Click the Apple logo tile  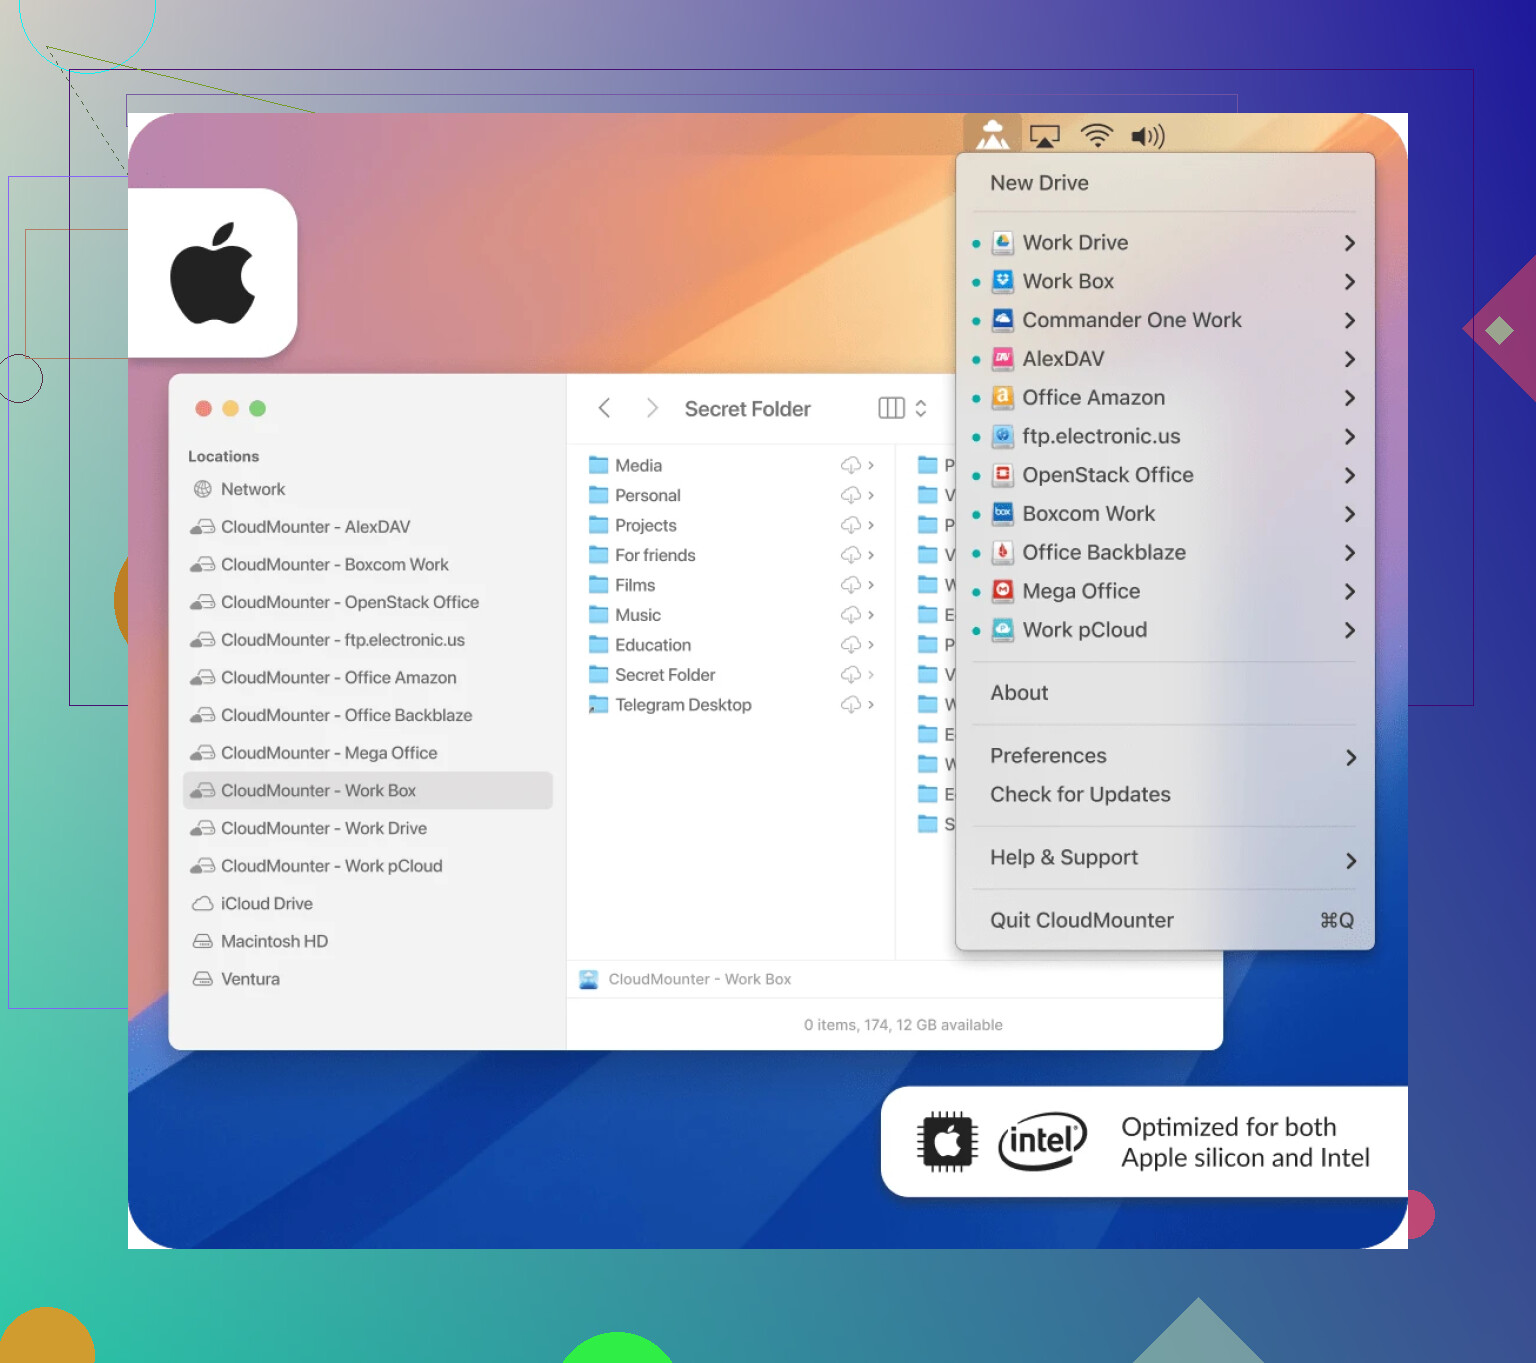click(213, 273)
